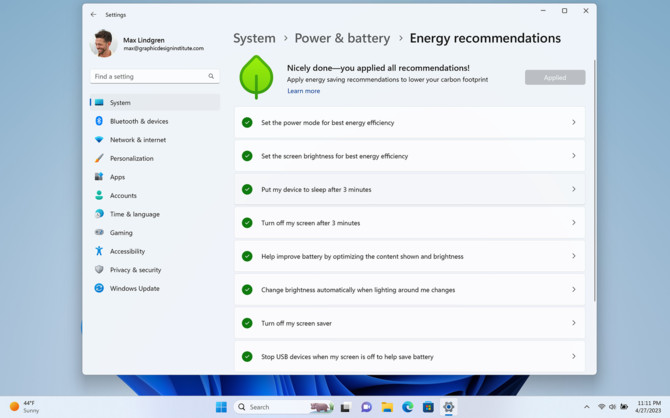Expand 'Change brightness automatically' chevron

[574, 289]
